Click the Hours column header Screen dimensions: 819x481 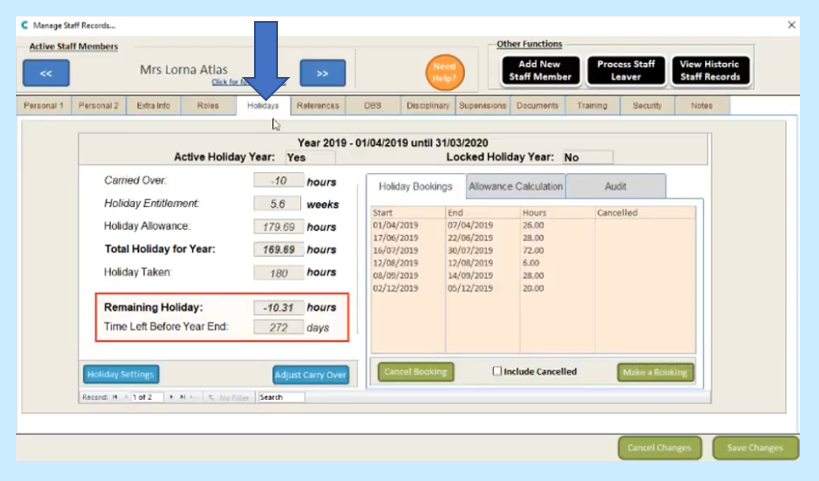tap(558, 213)
